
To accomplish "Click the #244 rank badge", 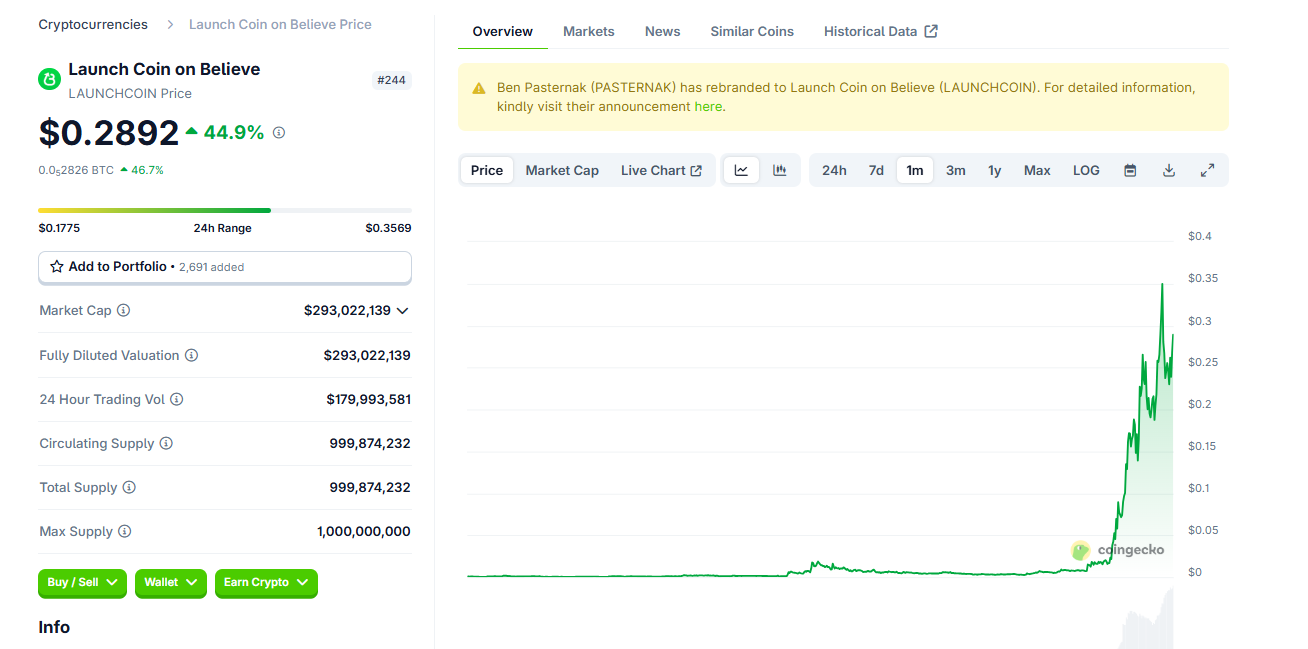I will [x=391, y=80].
